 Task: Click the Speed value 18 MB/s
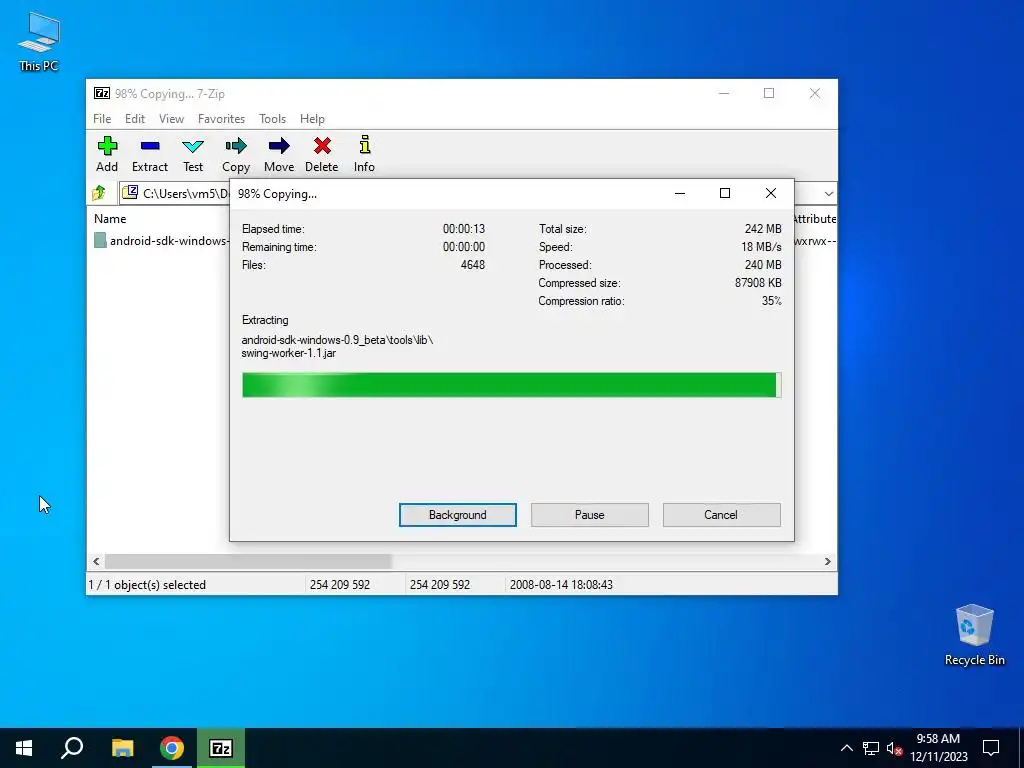coord(761,247)
